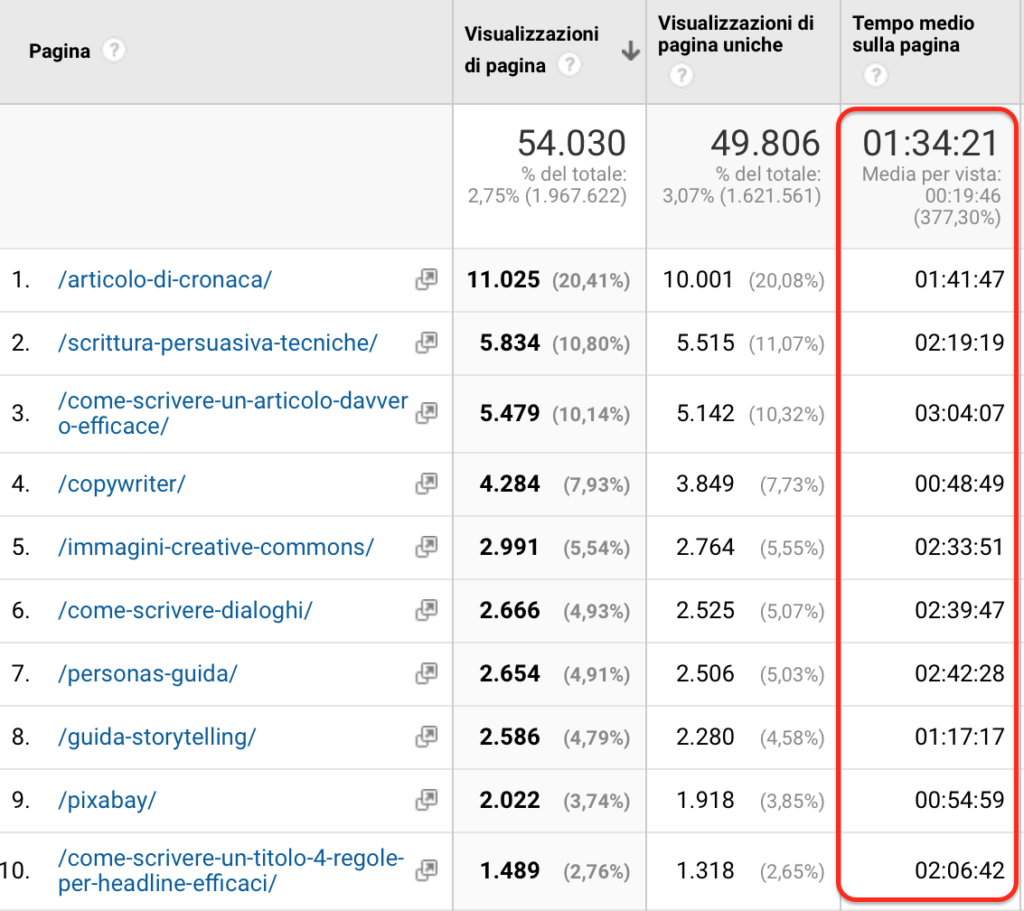Screen dimensions: 1024x911
Task: Open the /articolo-di-cronaca/ link
Action: point(165,280)
